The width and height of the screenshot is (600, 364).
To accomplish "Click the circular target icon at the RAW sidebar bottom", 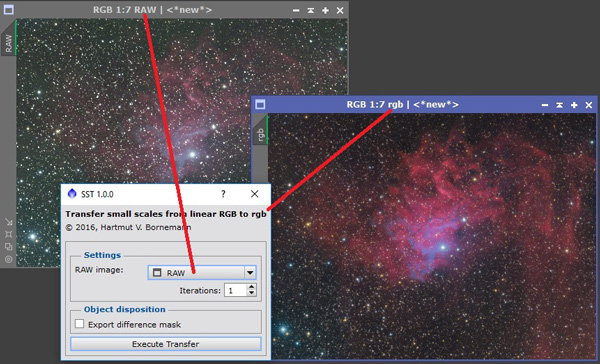I will tap(8, 259).
